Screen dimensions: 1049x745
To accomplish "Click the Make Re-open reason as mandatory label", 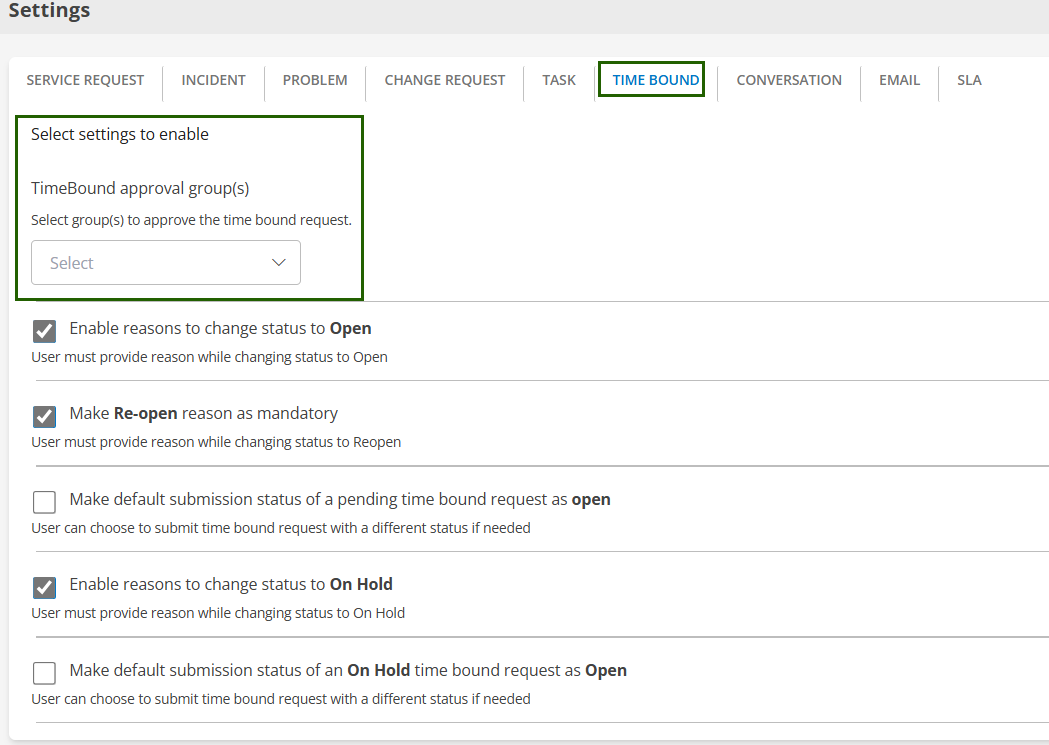I will click(203, 413).
